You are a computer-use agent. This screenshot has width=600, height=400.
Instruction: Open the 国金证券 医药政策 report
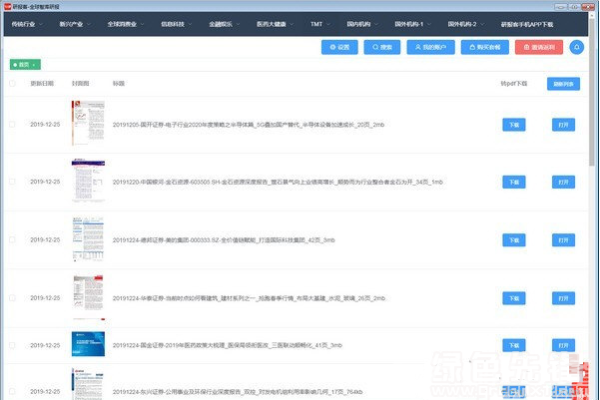coord(563,345)
